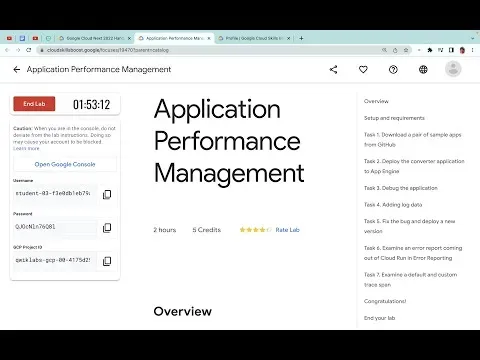Close the Profile Google Cloud Skills tab
Screen dimensions: 480x360
click(289, 38)
